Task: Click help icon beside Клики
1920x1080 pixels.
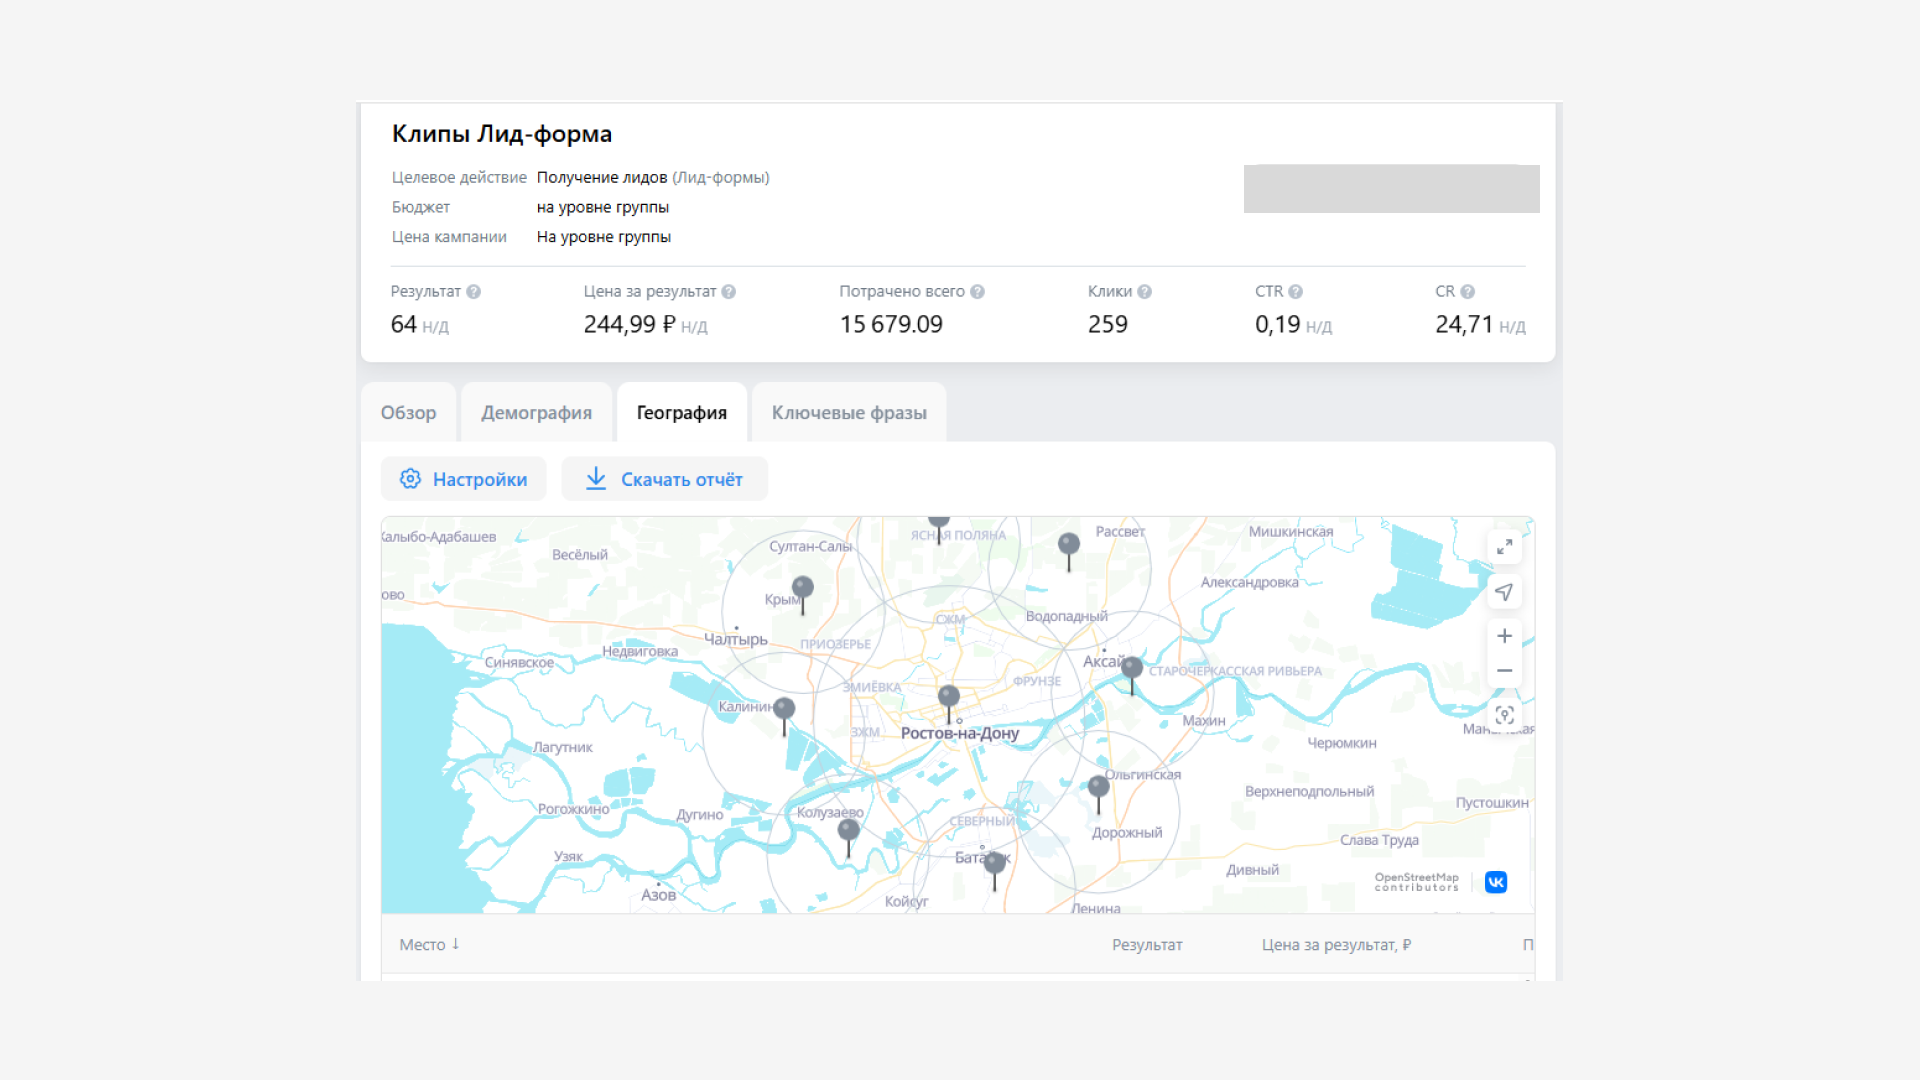Action: click(x=1145, y=292)
